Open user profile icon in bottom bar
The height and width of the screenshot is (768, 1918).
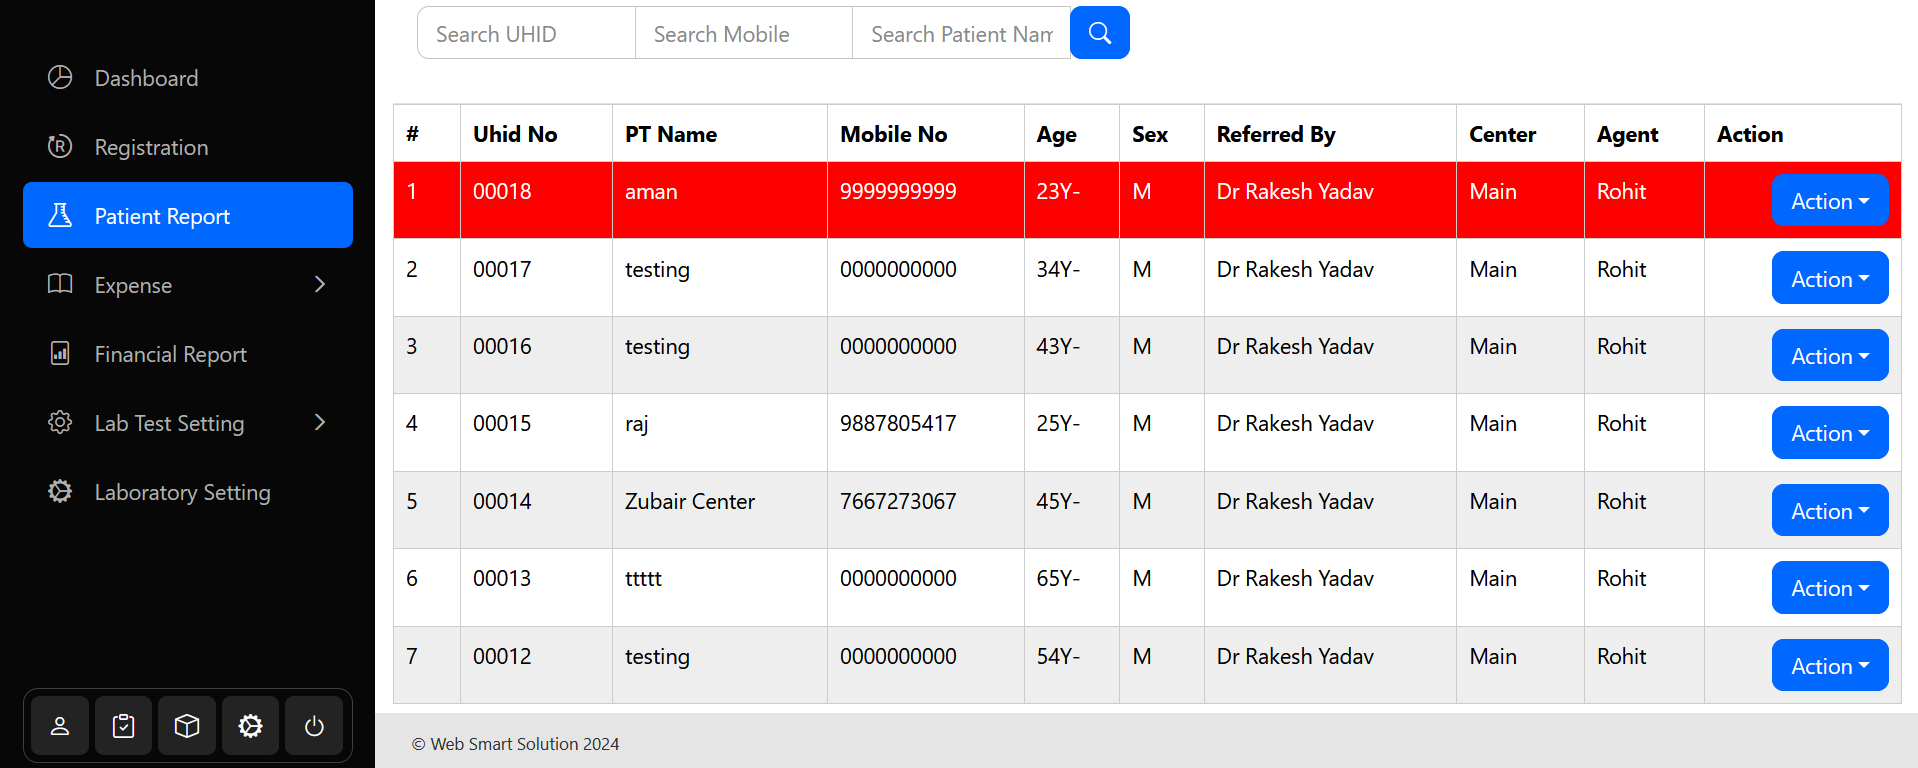pos(60,726)
